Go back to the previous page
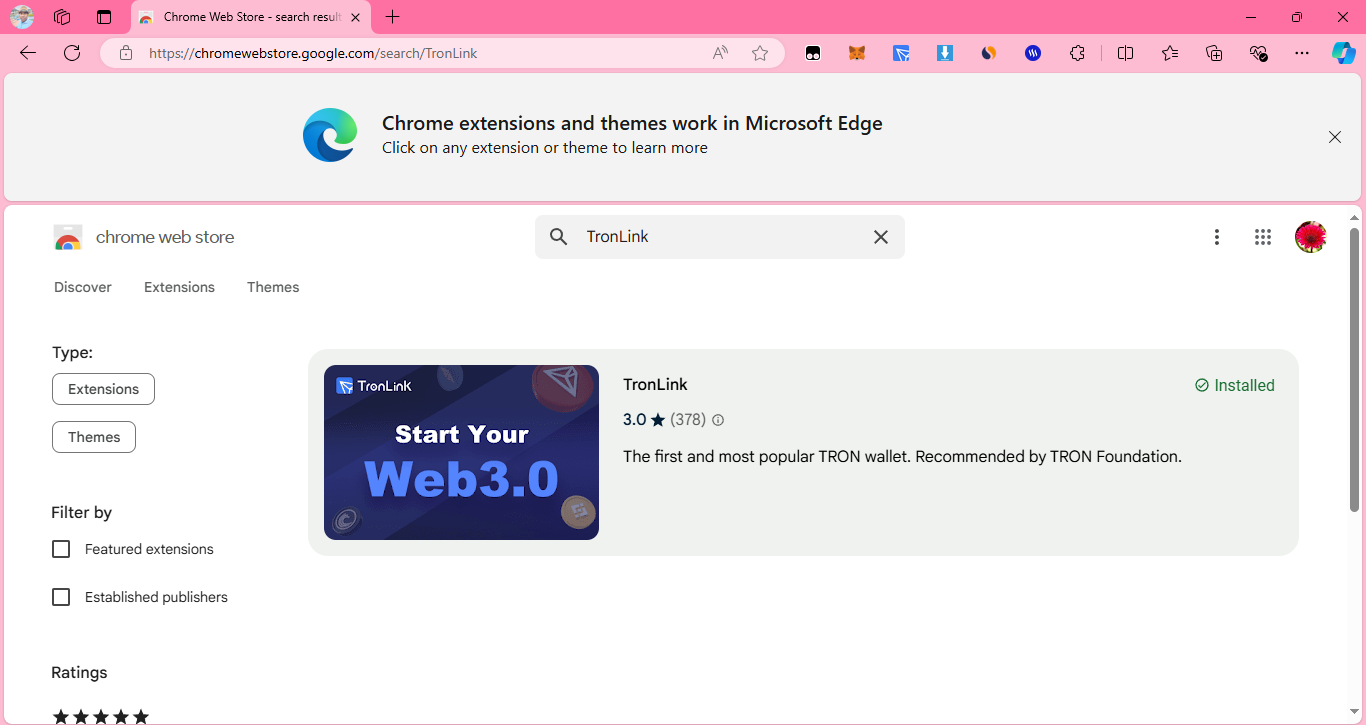 click(28, 53)
